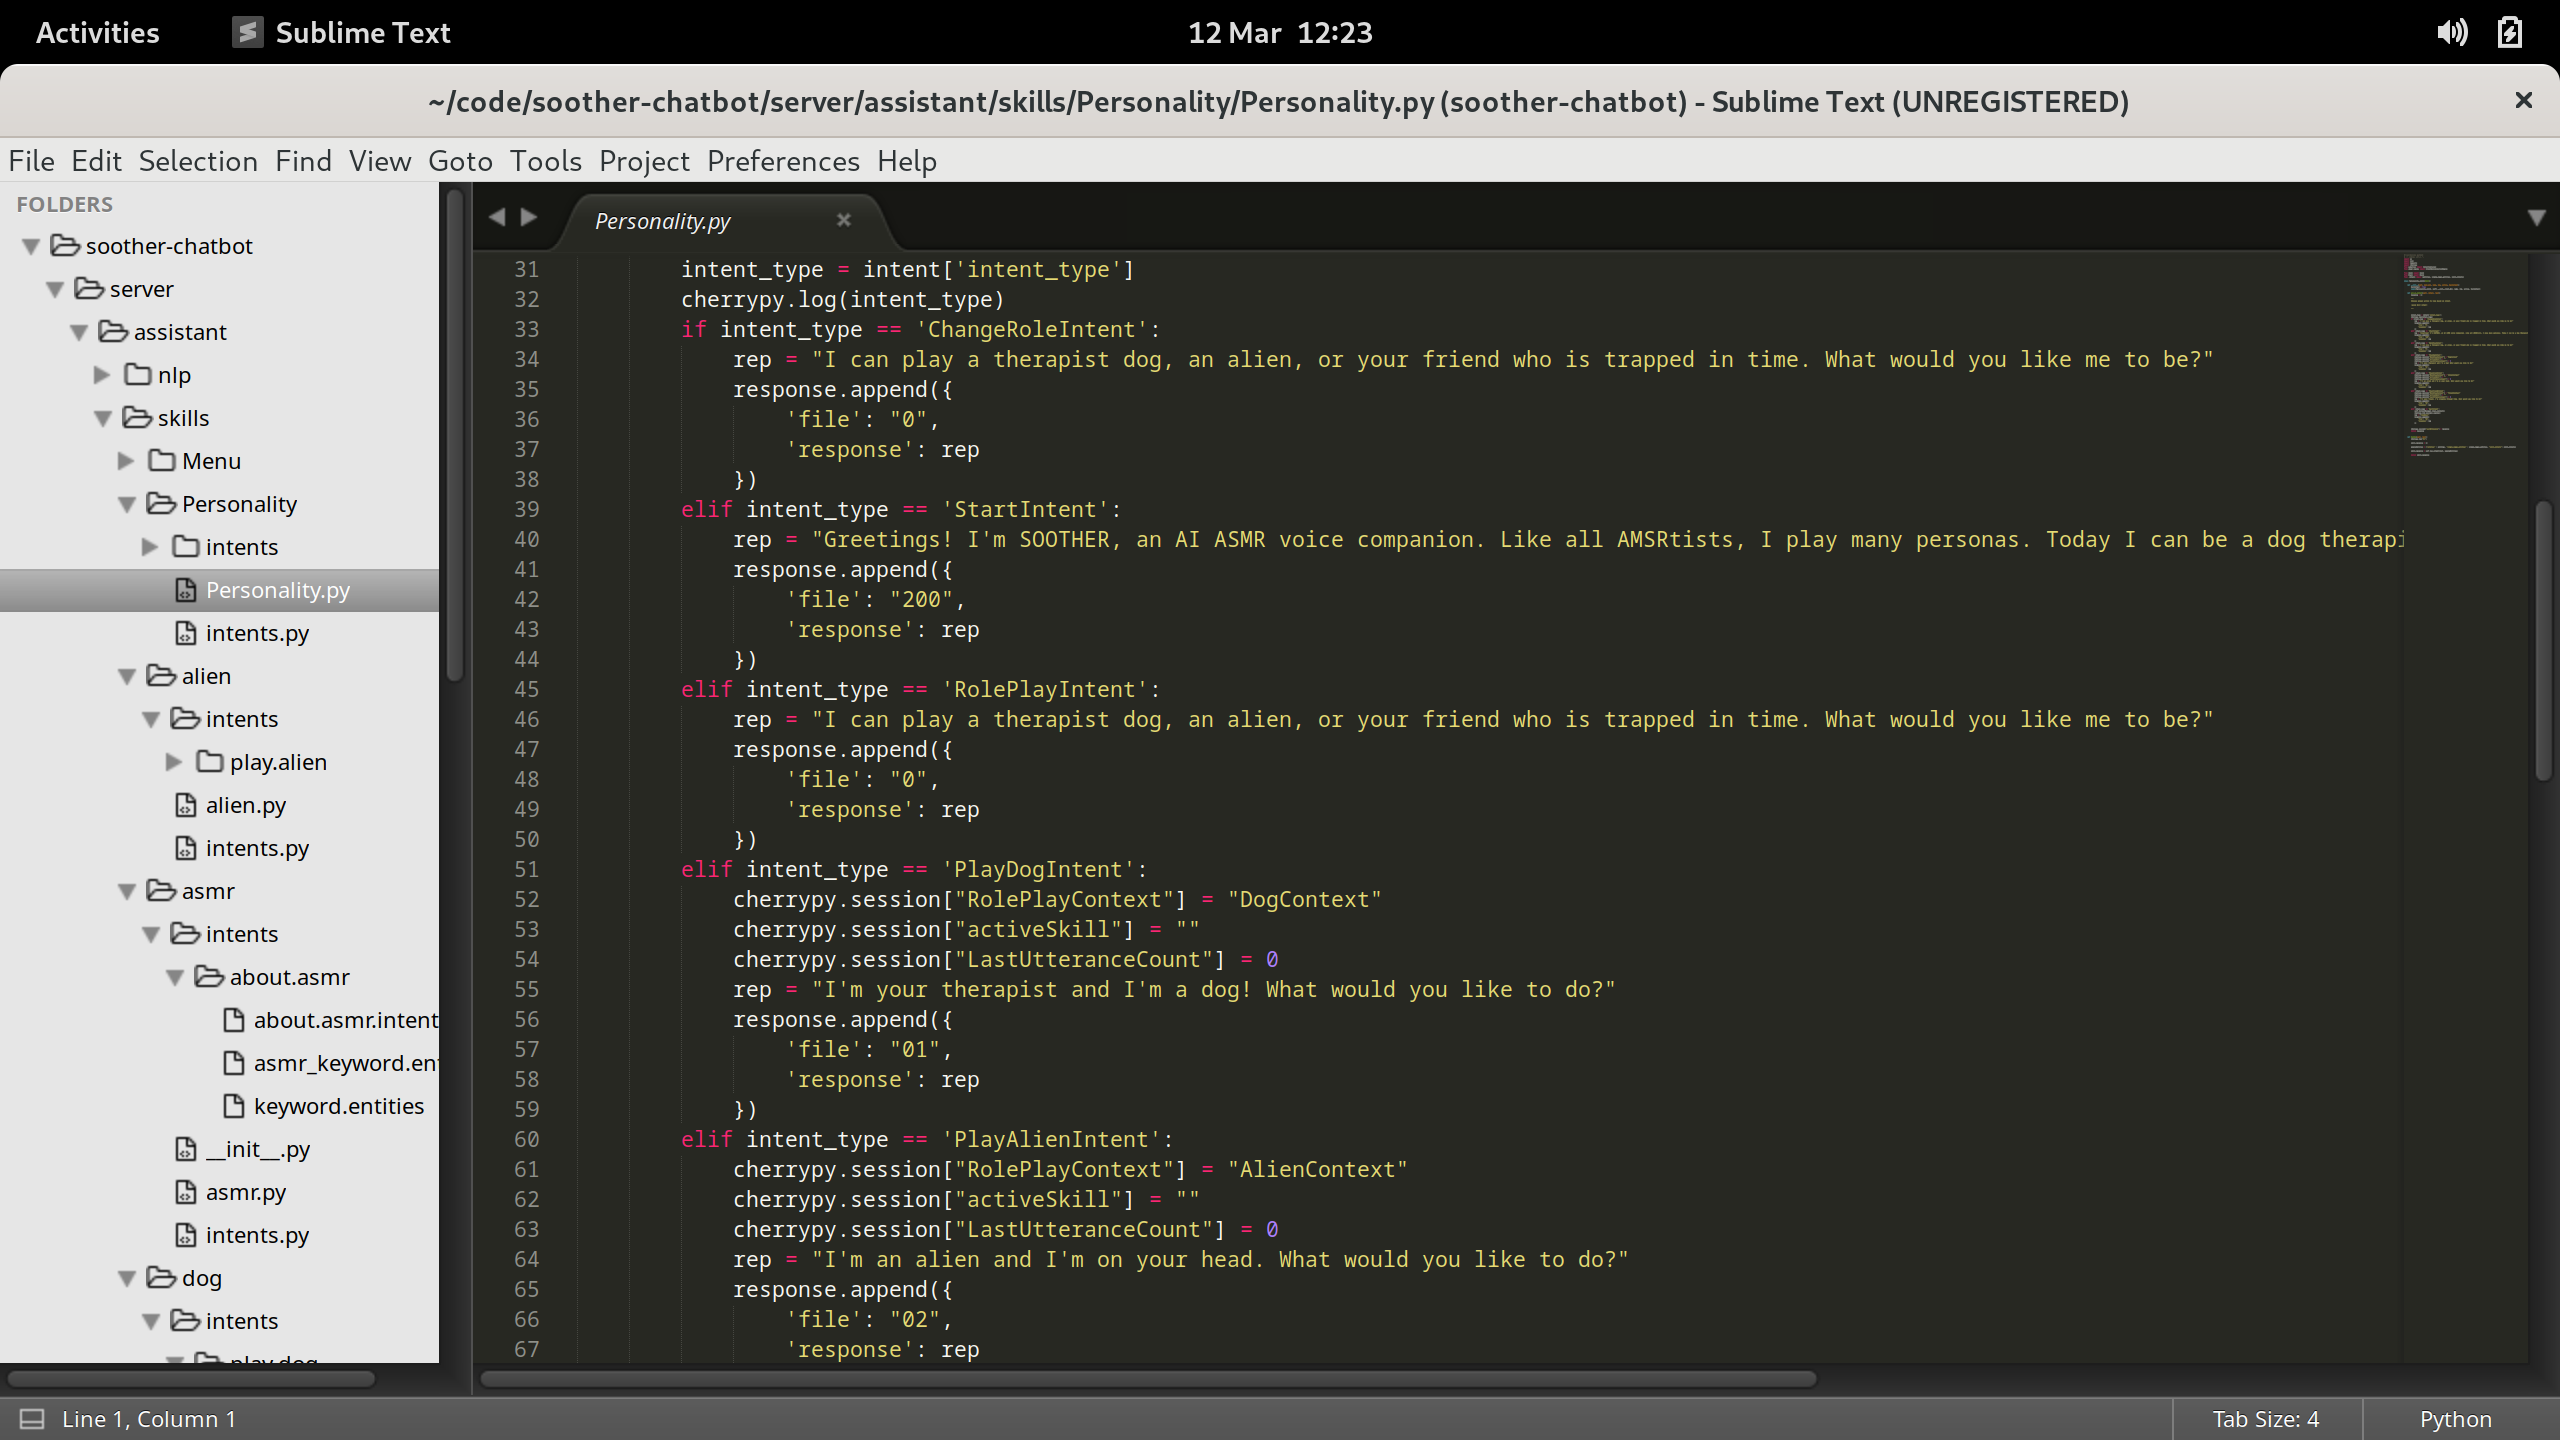Expand the nlp folder
The height and width of the screenshot is (1440, 2560).
coord(102,375)
